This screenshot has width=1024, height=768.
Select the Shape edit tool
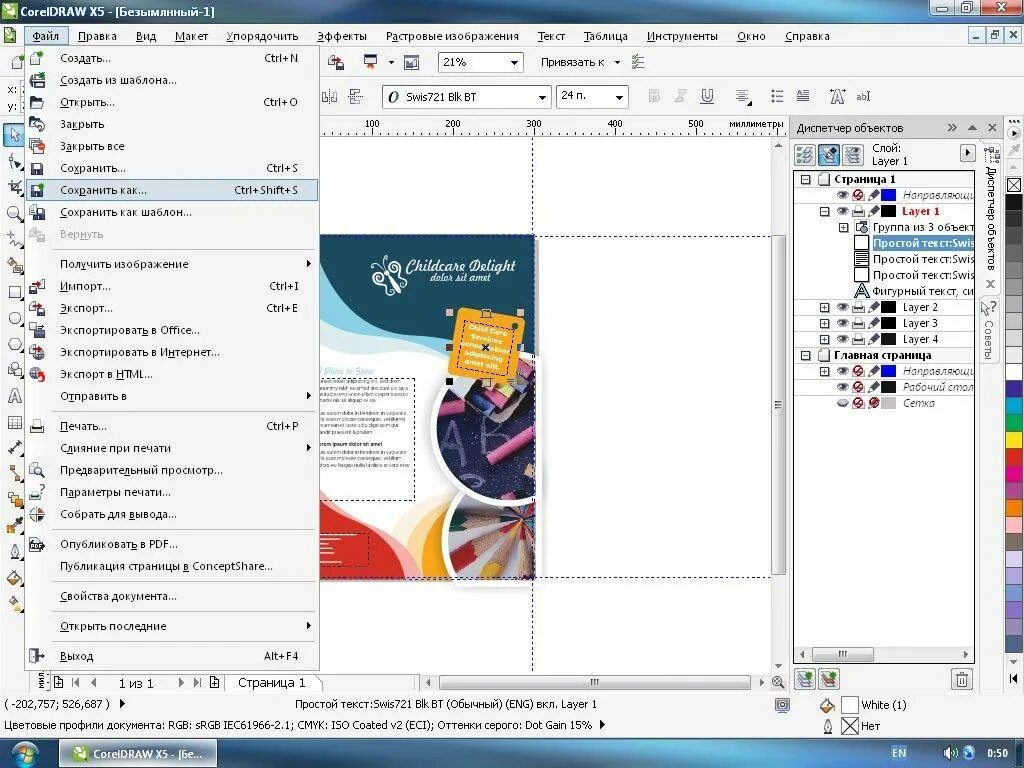14,161
